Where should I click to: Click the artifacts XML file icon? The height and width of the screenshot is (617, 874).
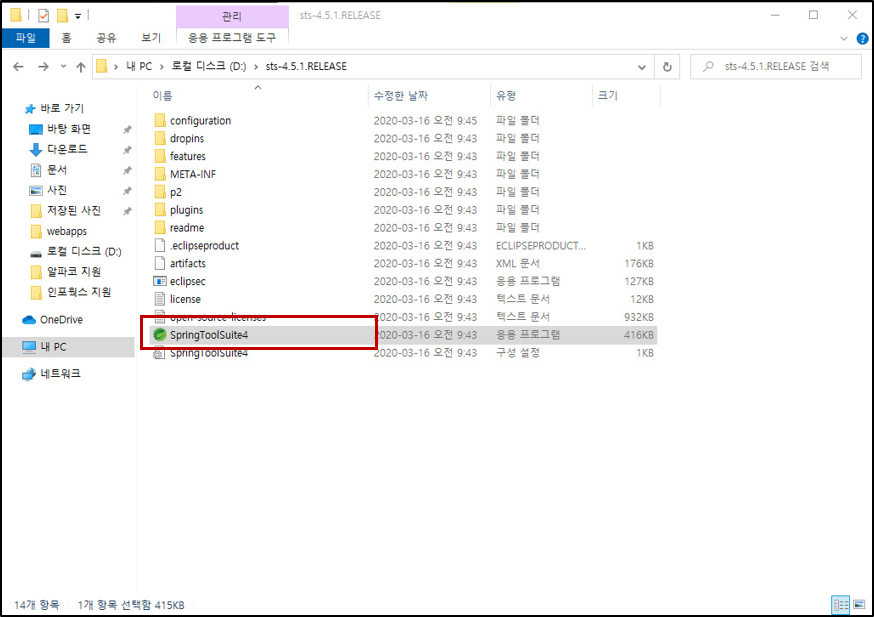(x=160, y=263)
